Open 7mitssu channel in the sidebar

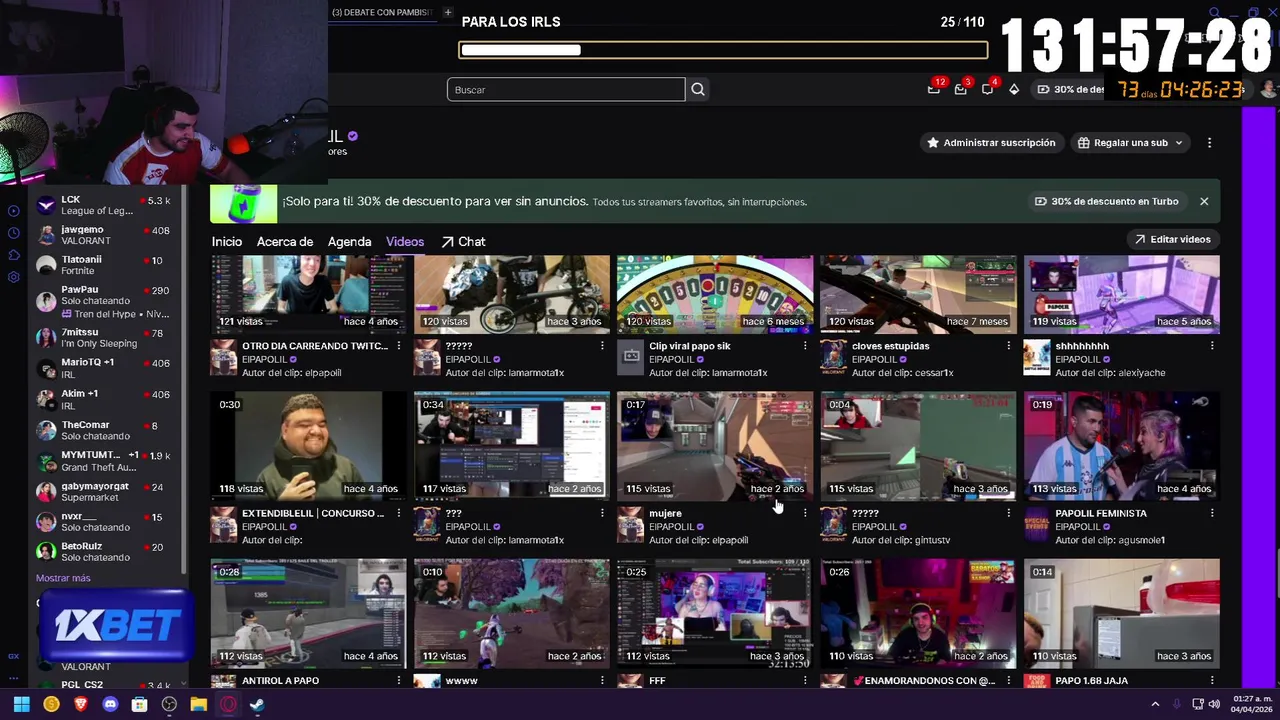[x=104, y=338]
